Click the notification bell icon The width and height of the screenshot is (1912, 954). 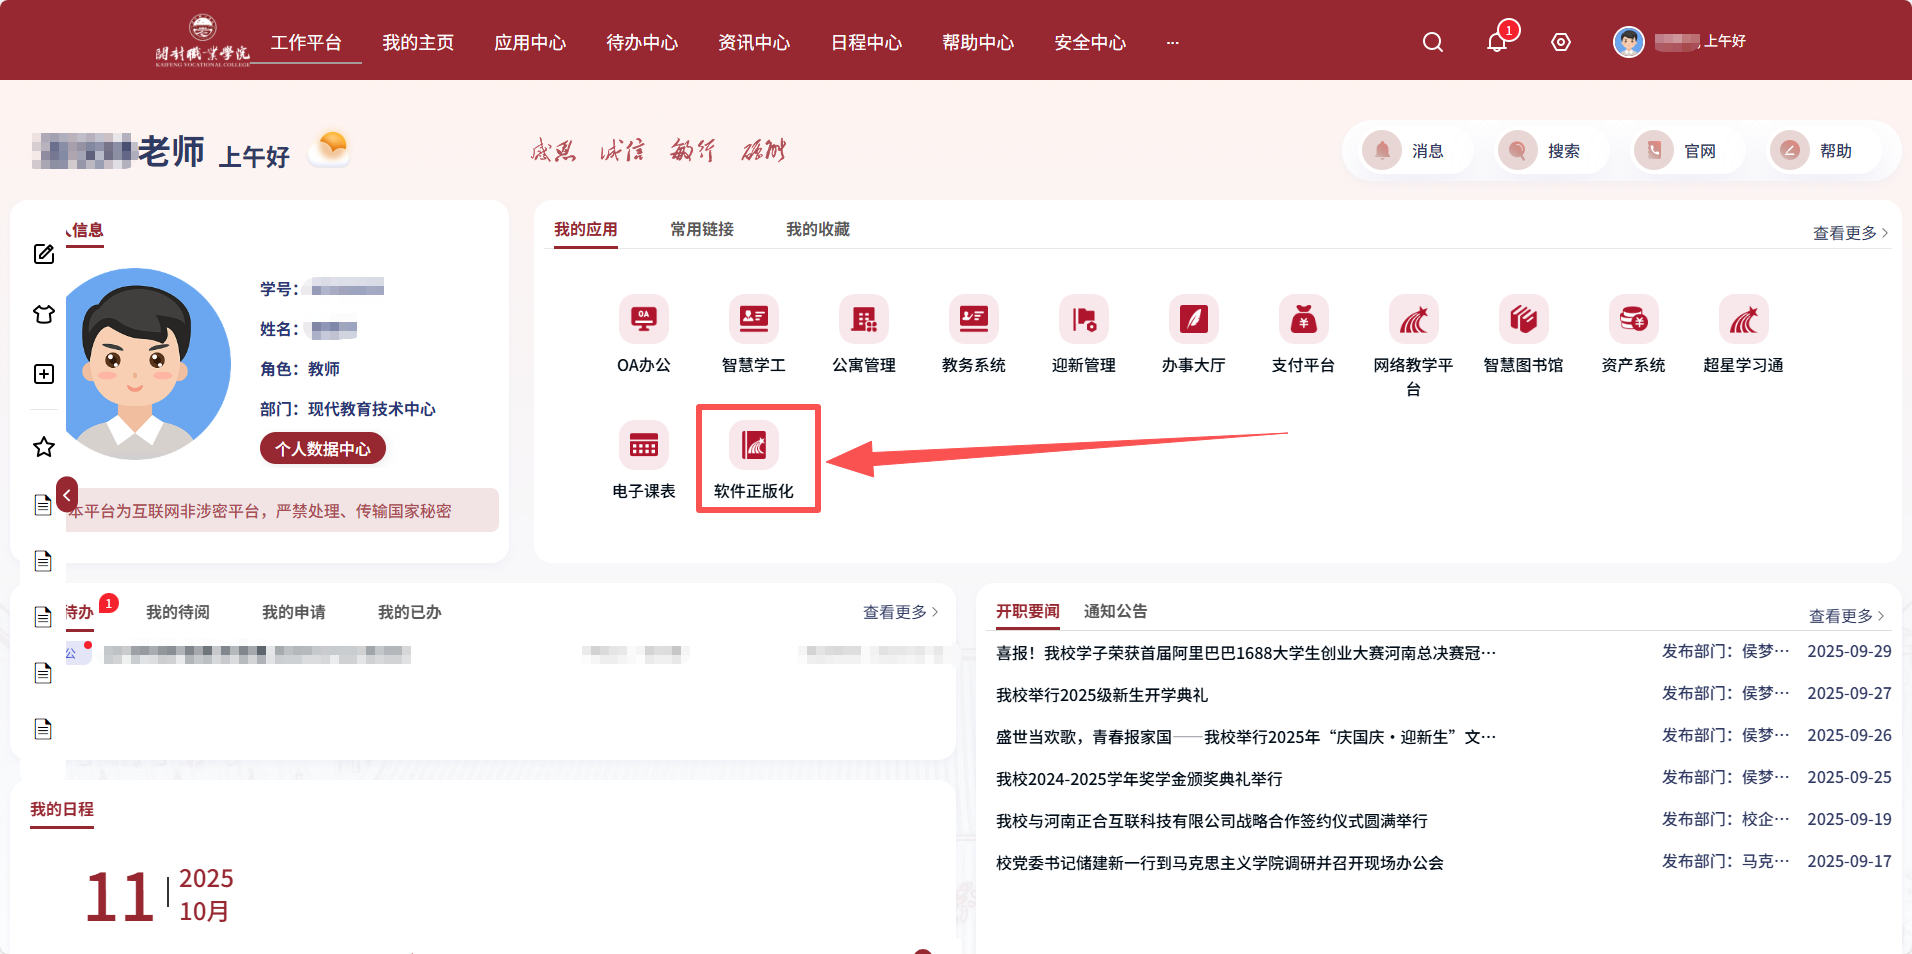point(1496,42)
